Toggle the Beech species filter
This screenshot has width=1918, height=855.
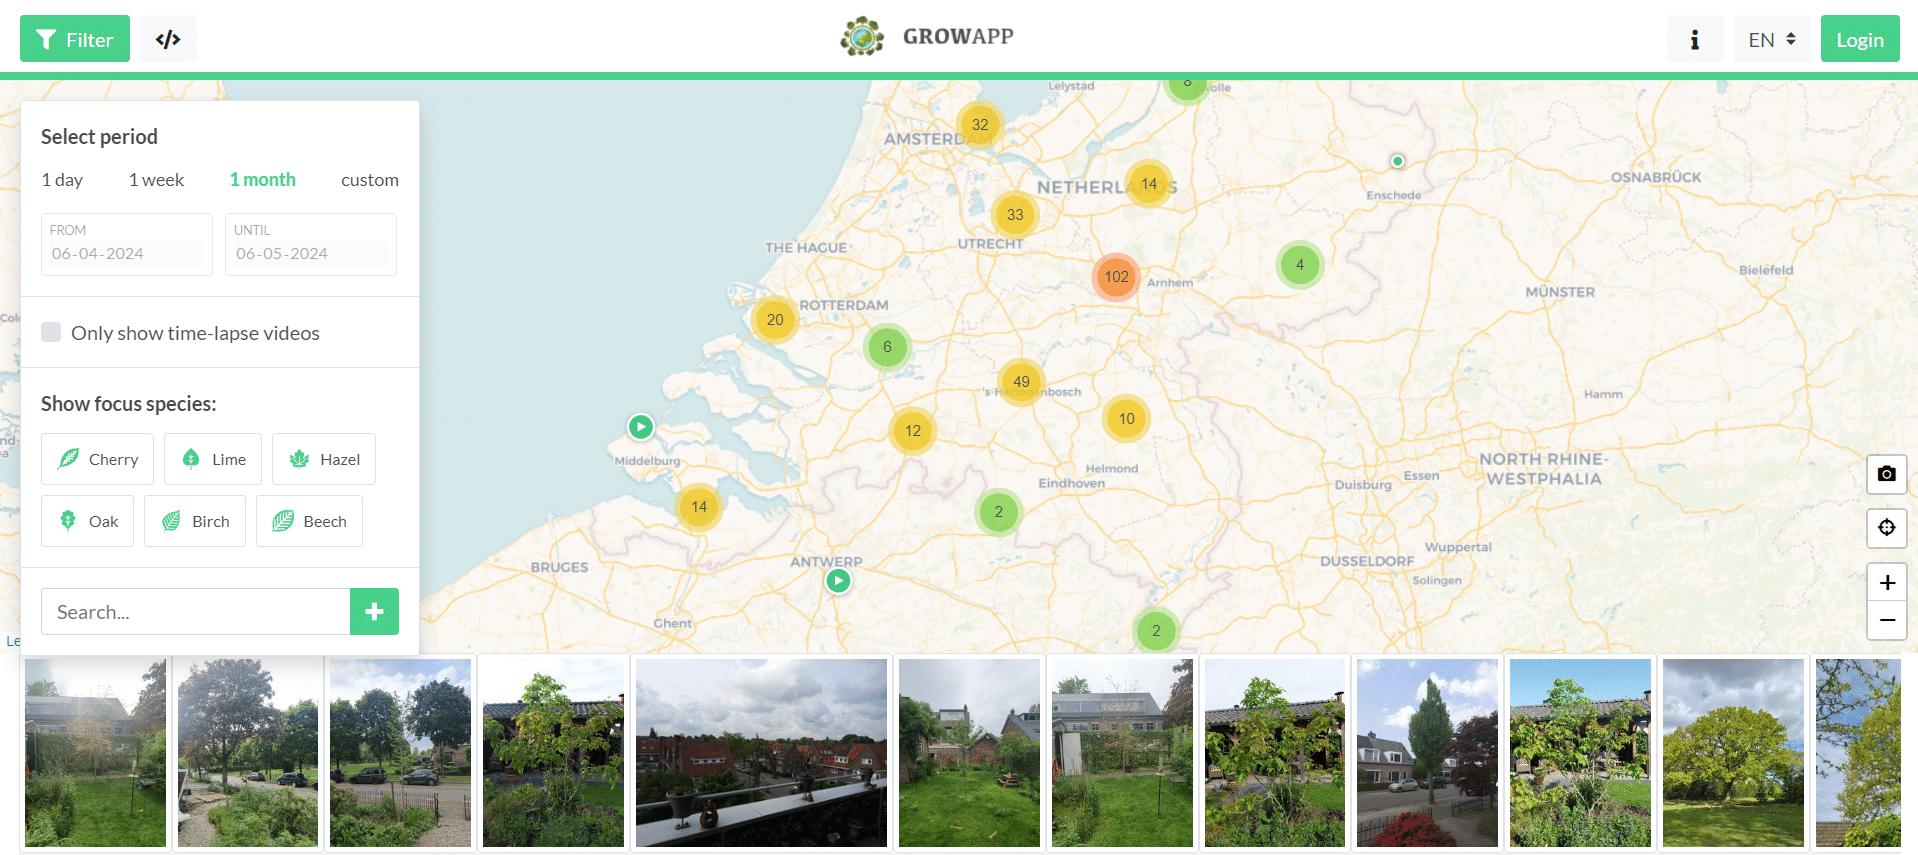coord(309,521)
